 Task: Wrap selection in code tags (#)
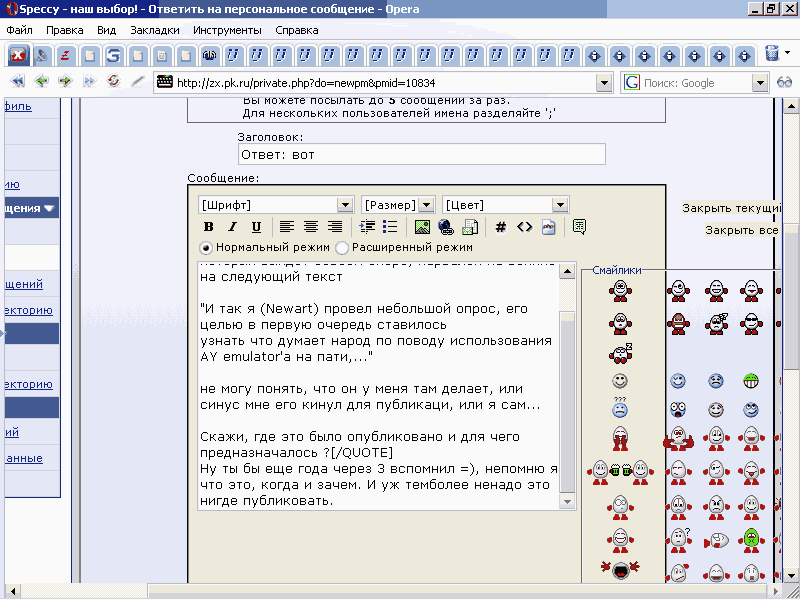501,227
